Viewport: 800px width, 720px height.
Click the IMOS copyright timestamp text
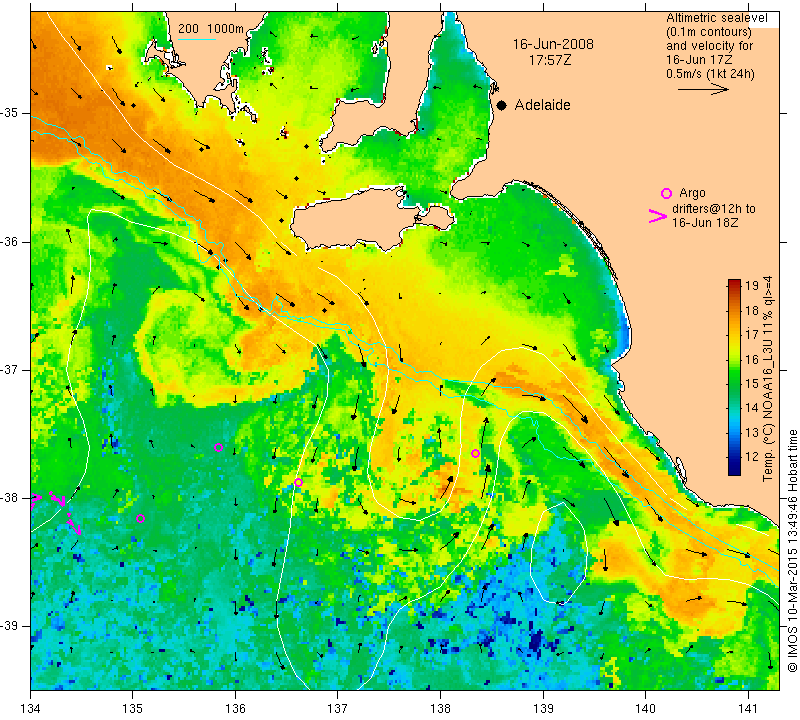[792, 551]
